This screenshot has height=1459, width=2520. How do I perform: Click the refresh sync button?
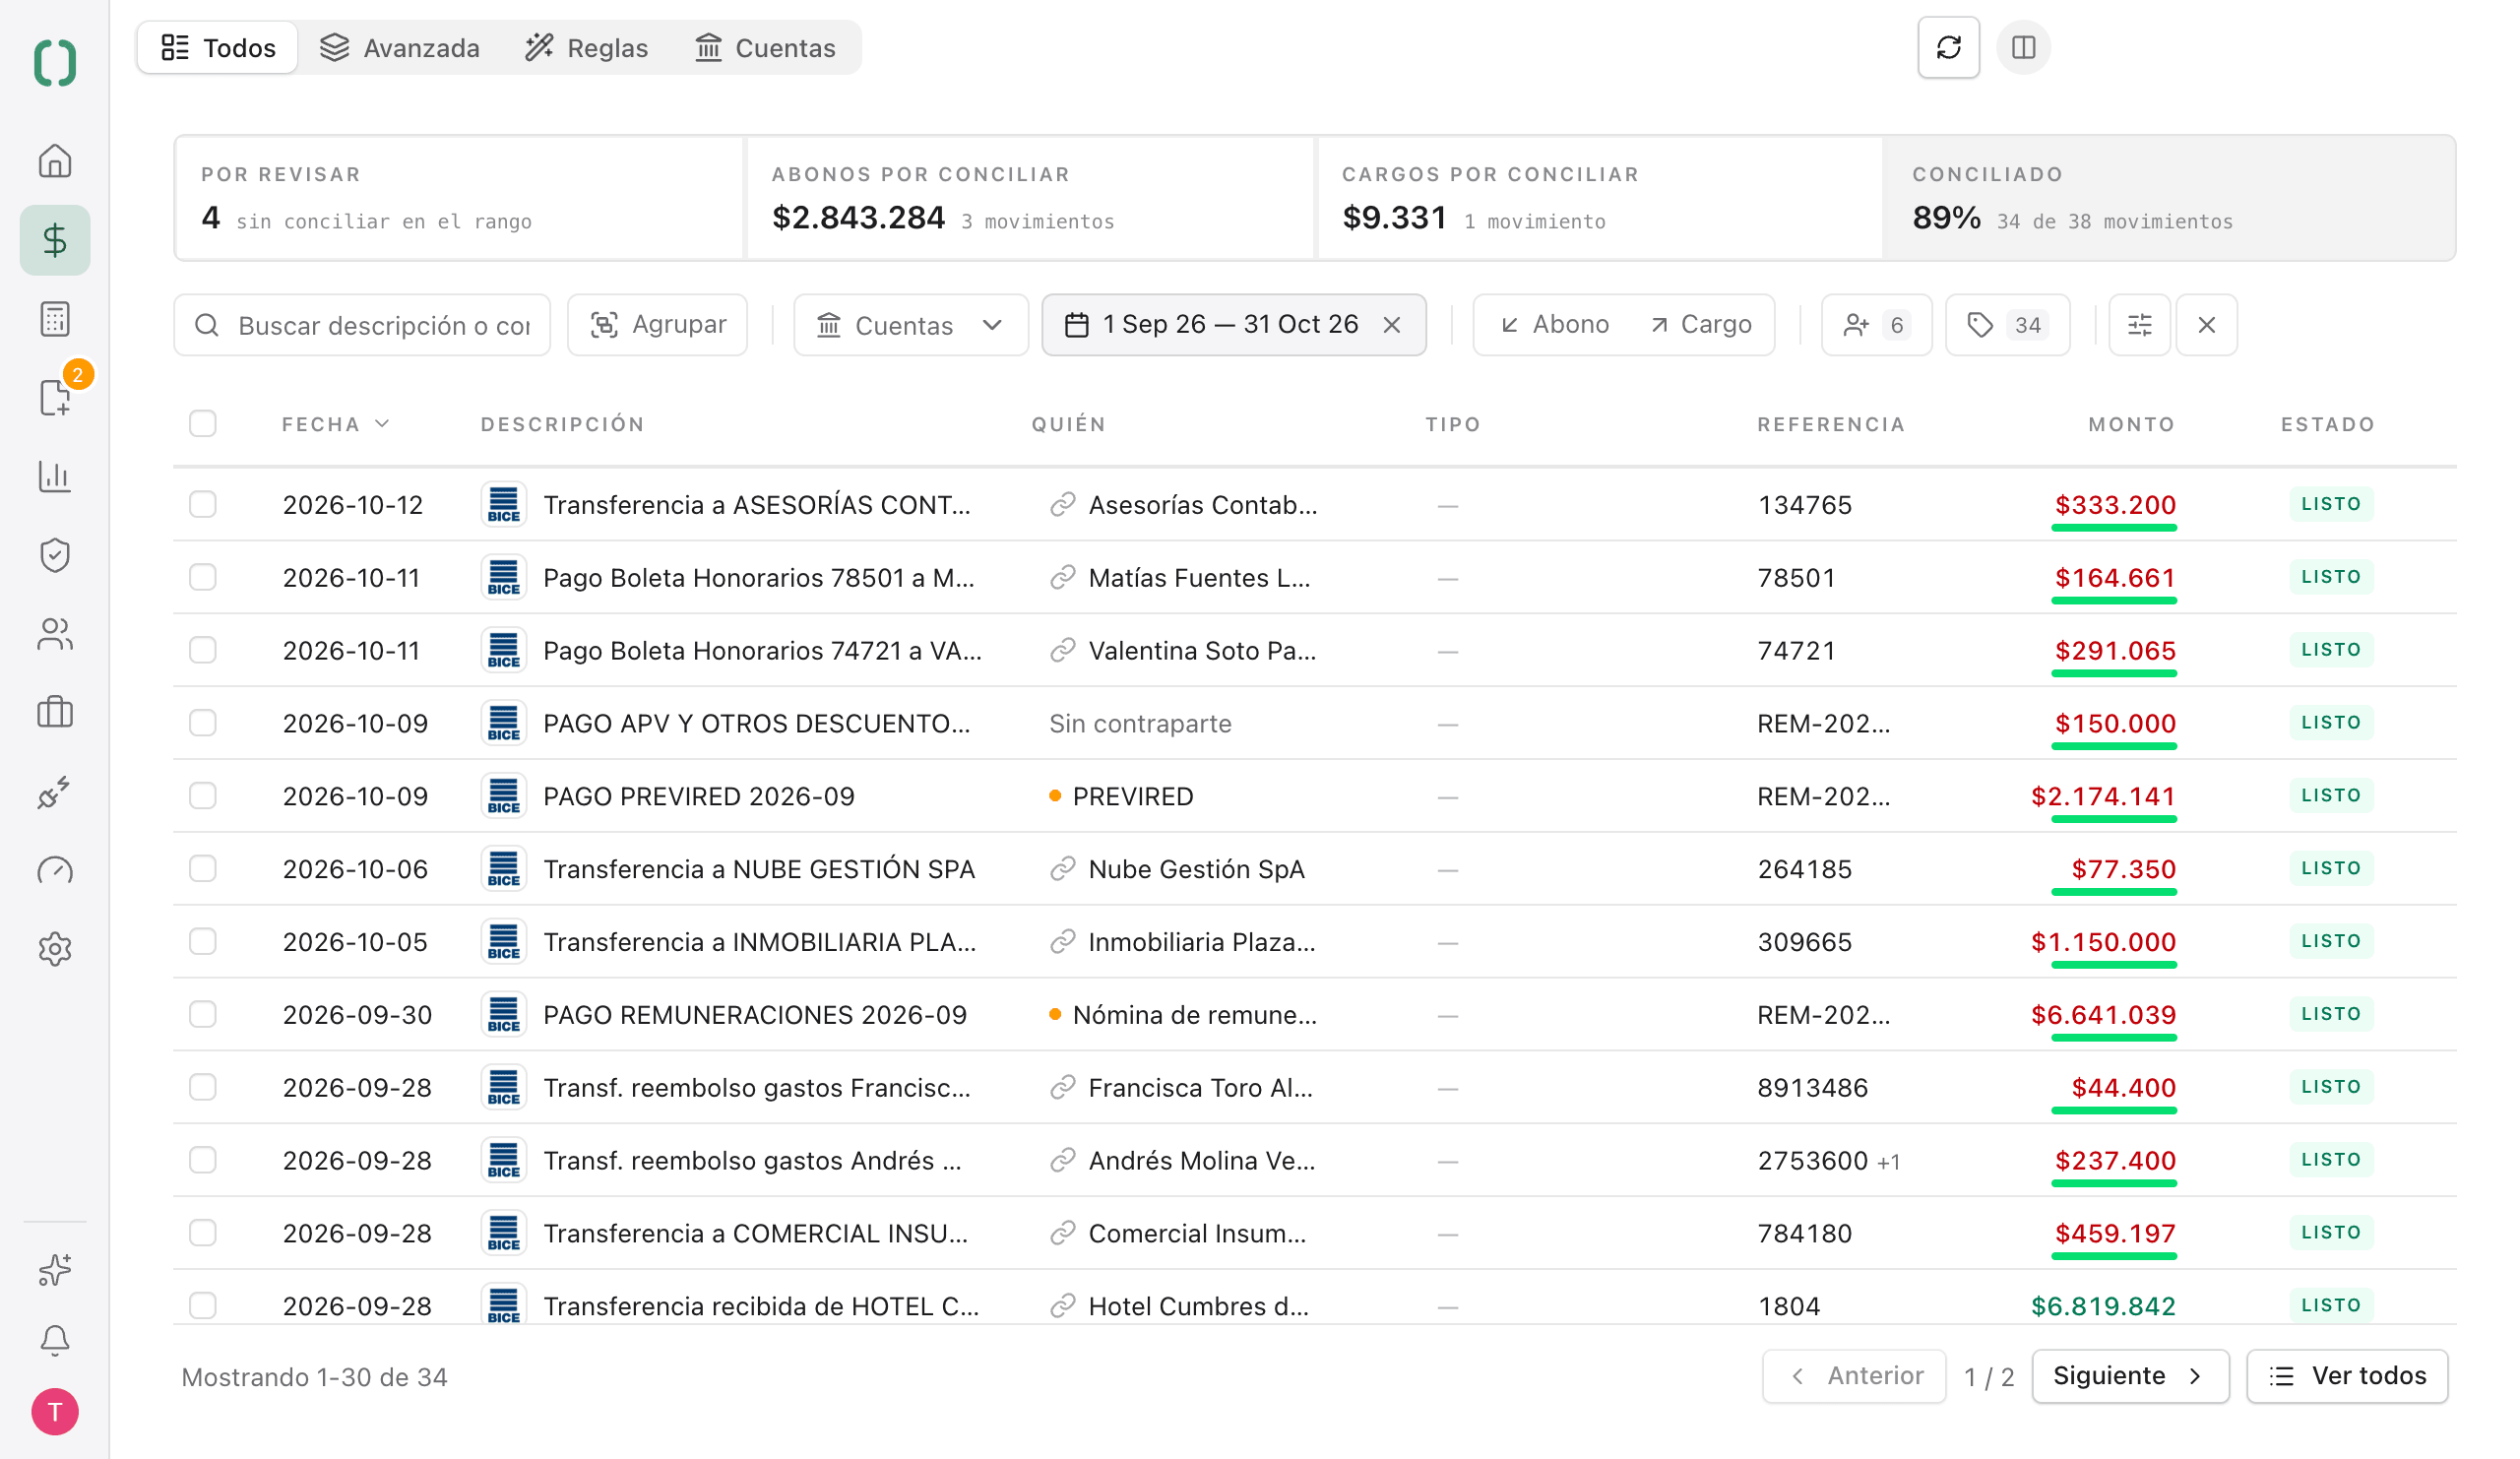1948,47
